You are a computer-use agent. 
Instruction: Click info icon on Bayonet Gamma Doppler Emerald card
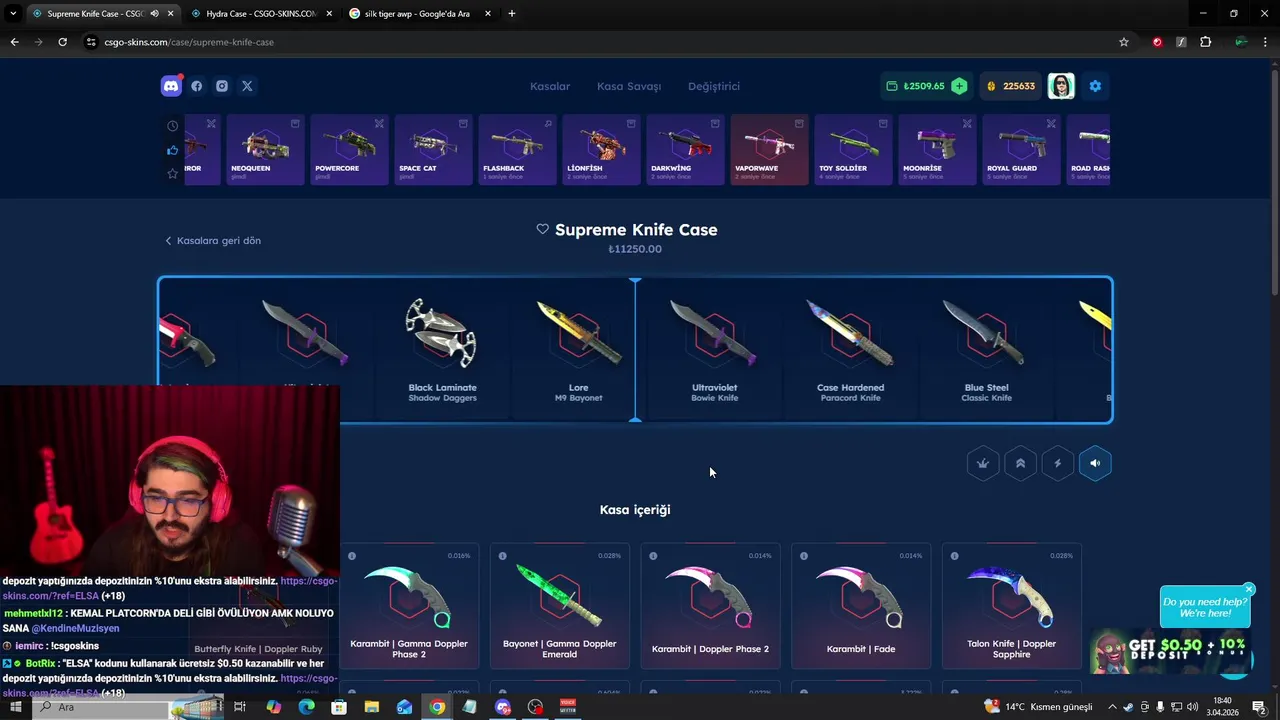click(502, 556)
